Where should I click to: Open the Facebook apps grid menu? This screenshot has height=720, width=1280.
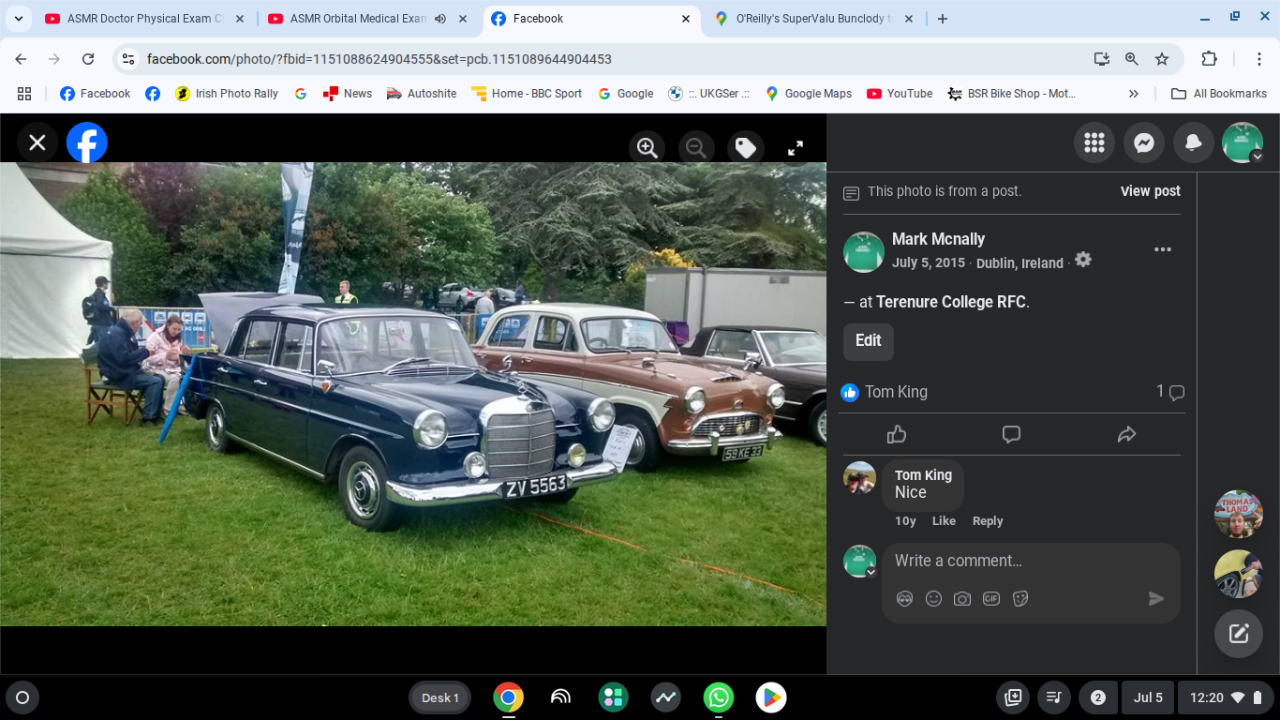1094,143
